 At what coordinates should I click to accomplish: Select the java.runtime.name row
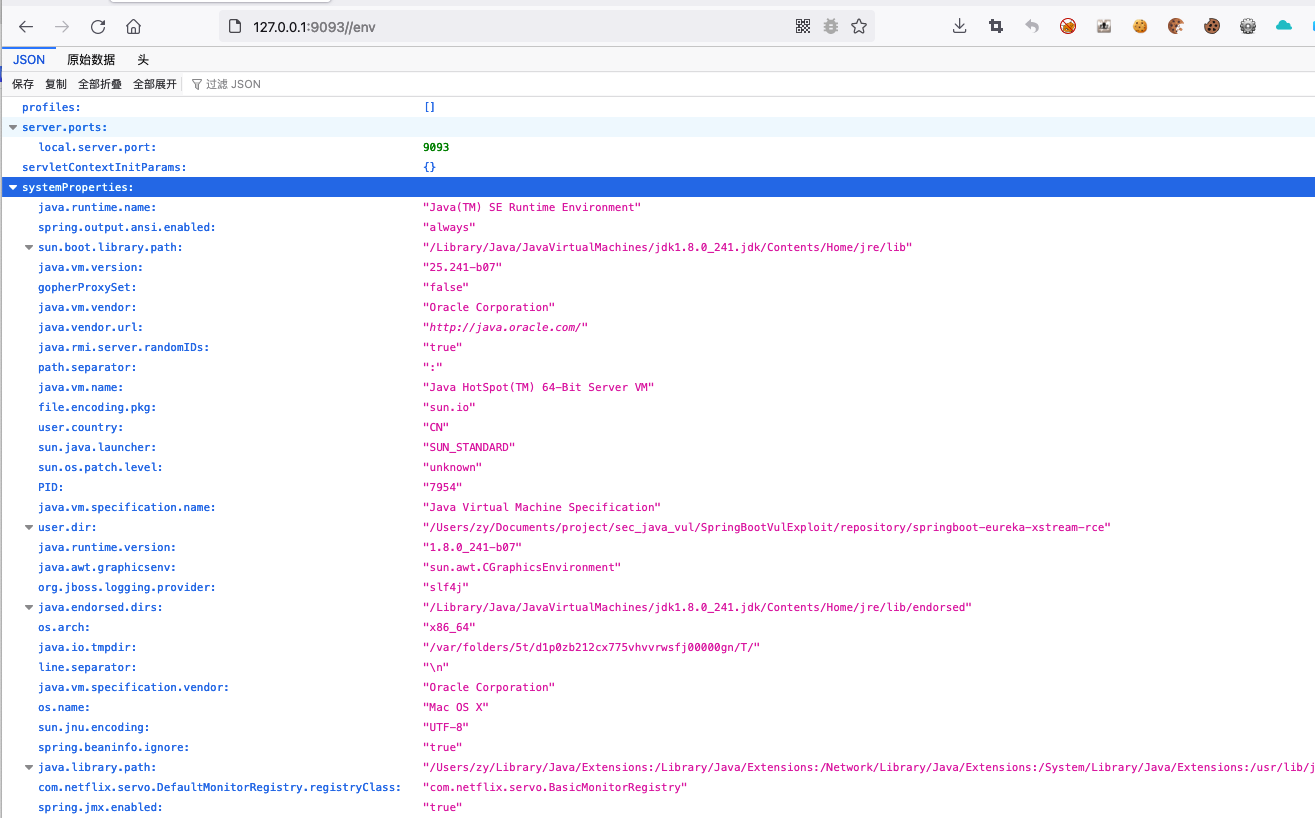[x=657, y=207]
